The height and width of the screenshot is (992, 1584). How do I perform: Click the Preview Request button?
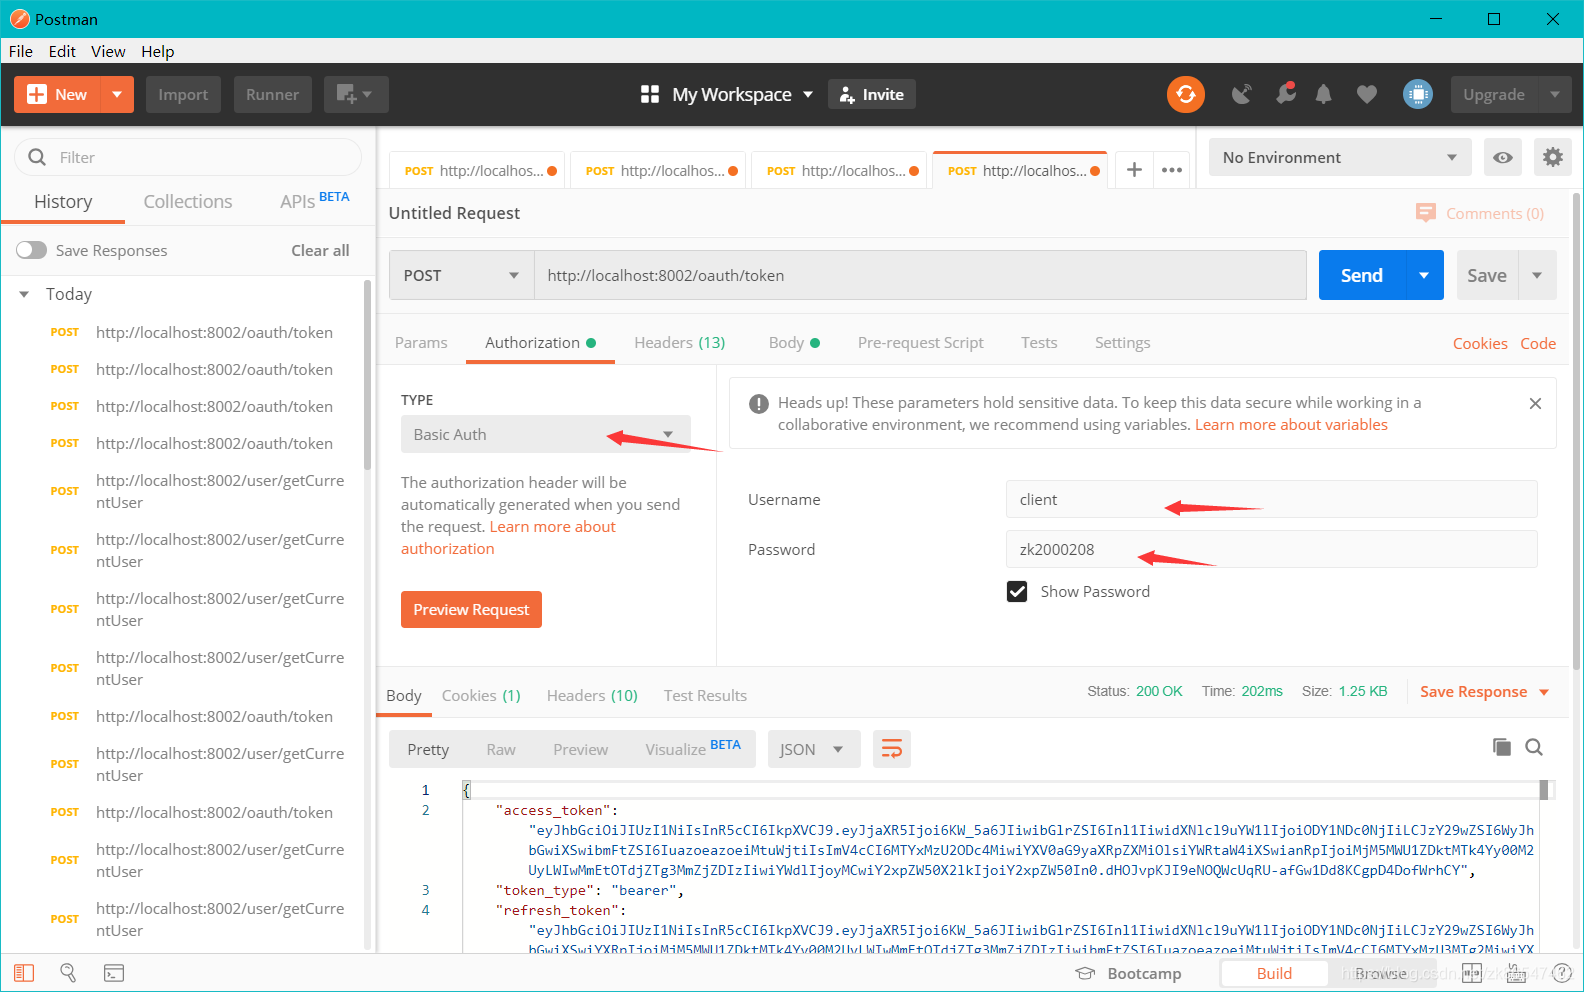[471, 609]
